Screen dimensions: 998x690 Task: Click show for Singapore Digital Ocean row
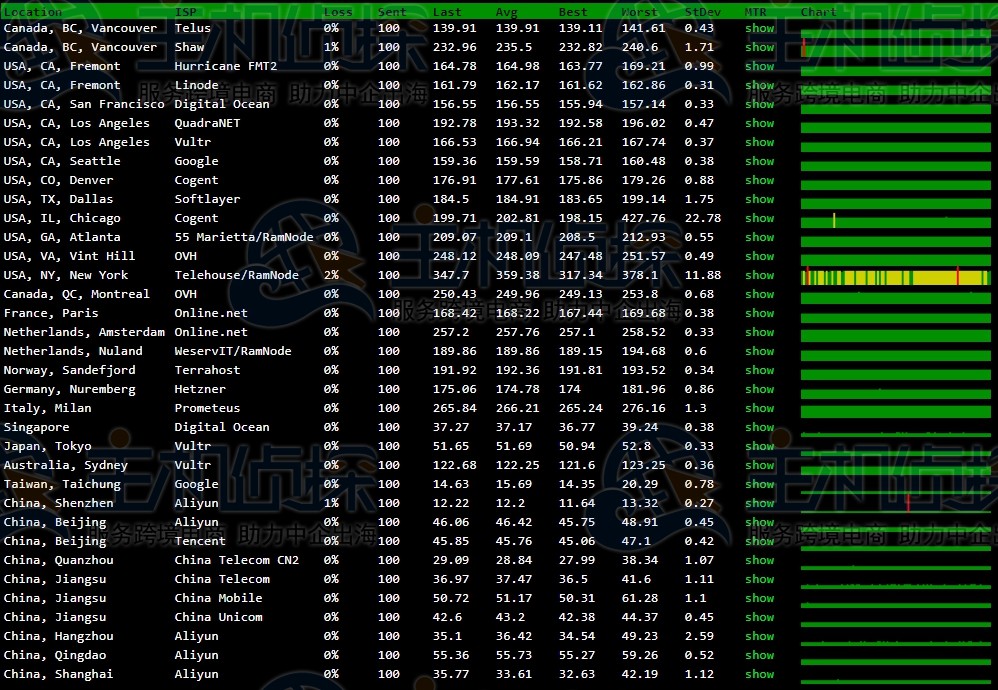[x=759, y=427]
